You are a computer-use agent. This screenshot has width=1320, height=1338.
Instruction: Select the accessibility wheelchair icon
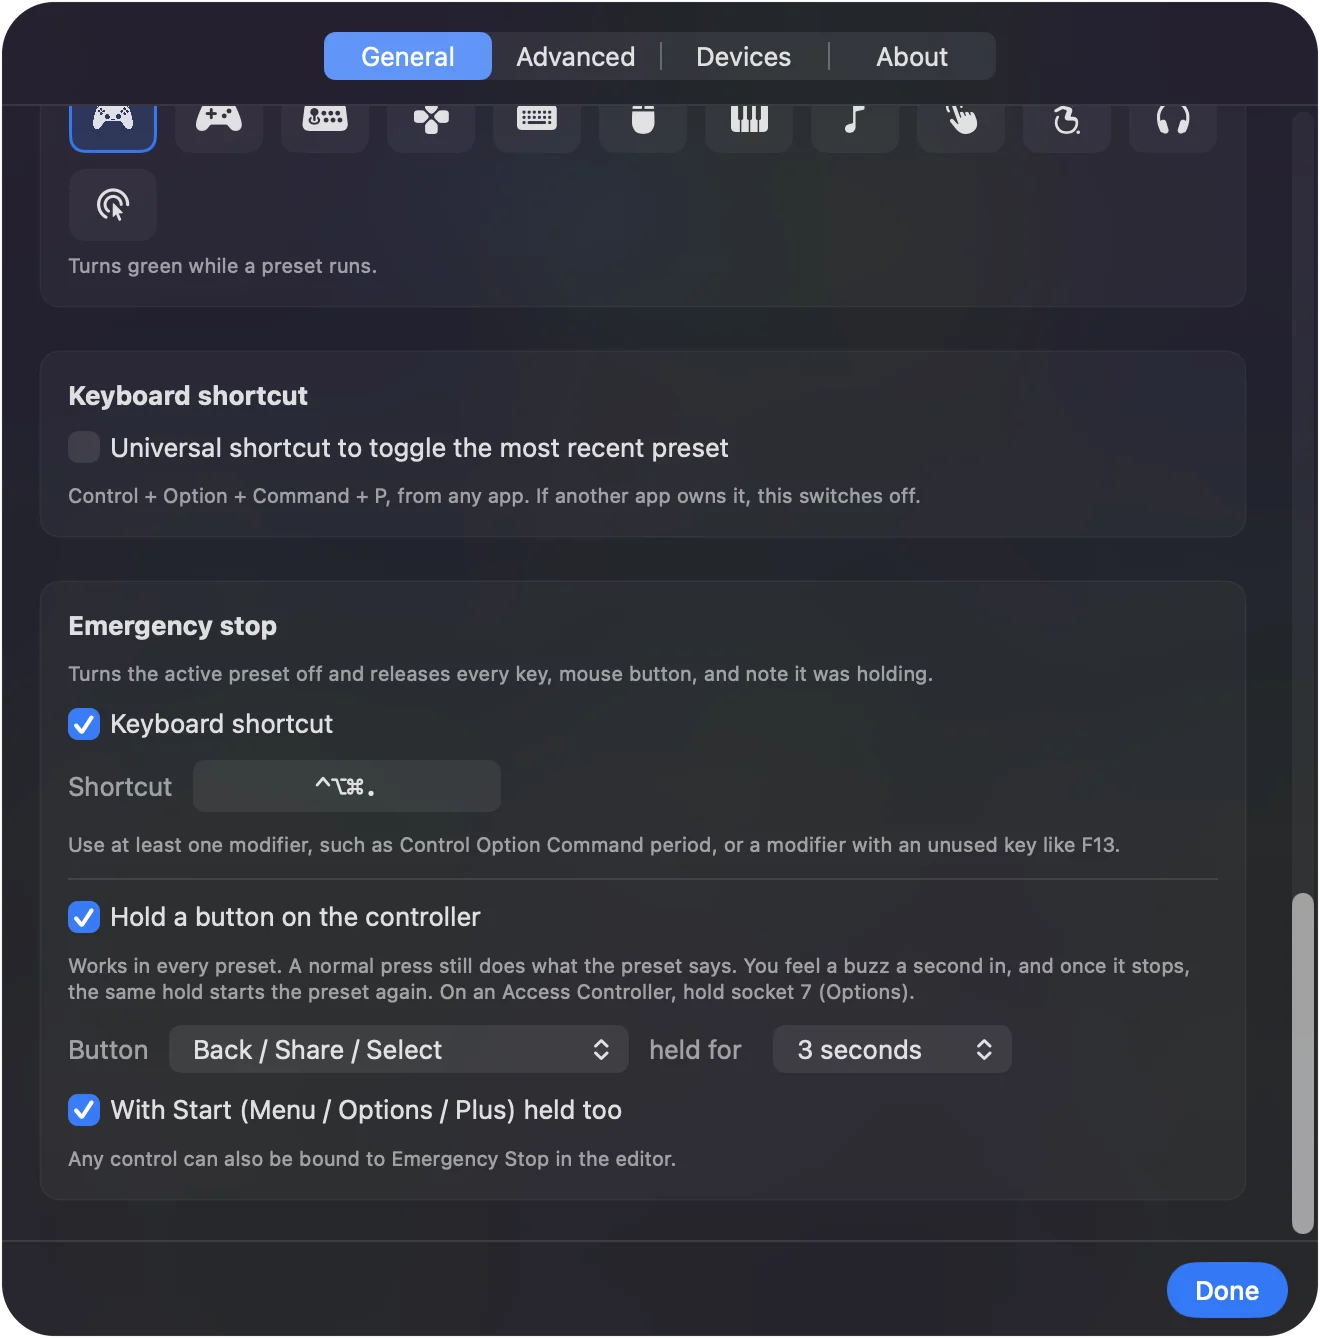point(1067,127)
